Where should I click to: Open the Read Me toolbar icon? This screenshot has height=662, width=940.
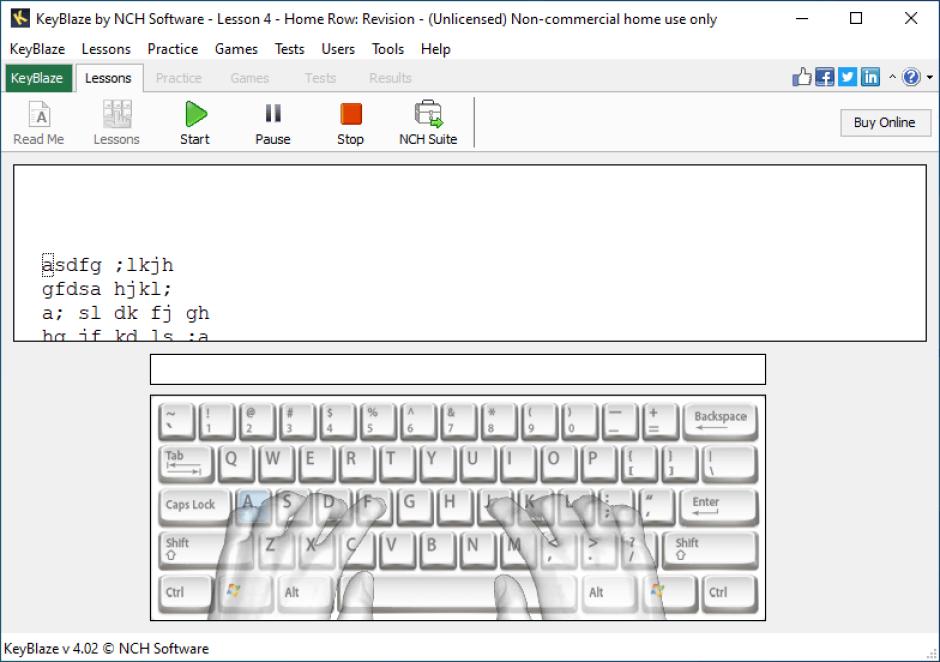click(39, 123)
